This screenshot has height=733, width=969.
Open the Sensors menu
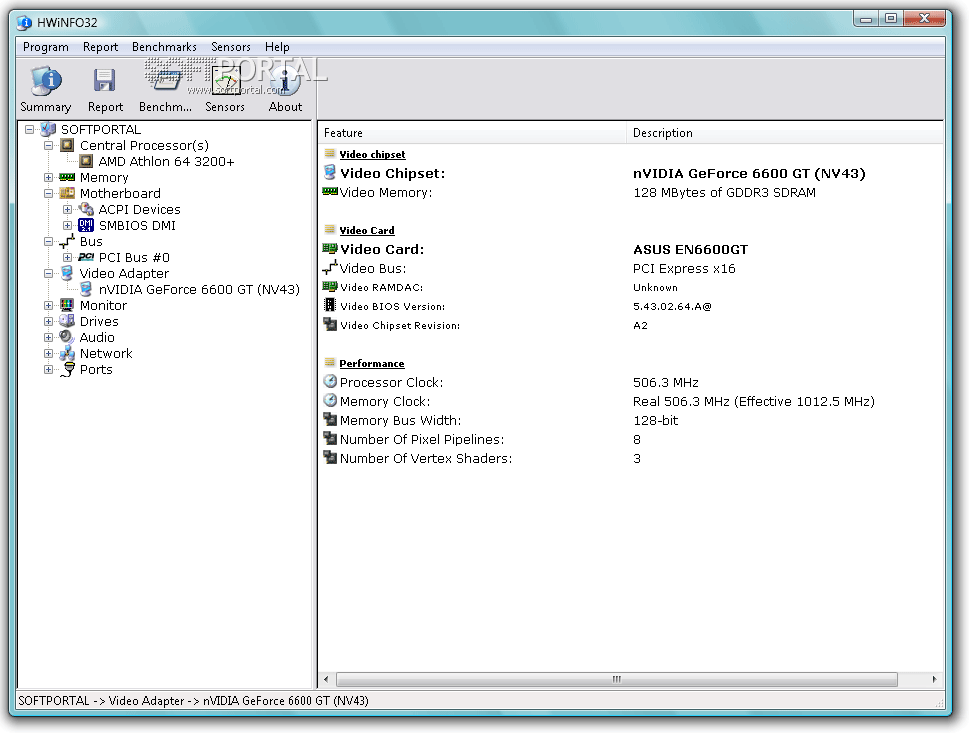tap(231, 47)
